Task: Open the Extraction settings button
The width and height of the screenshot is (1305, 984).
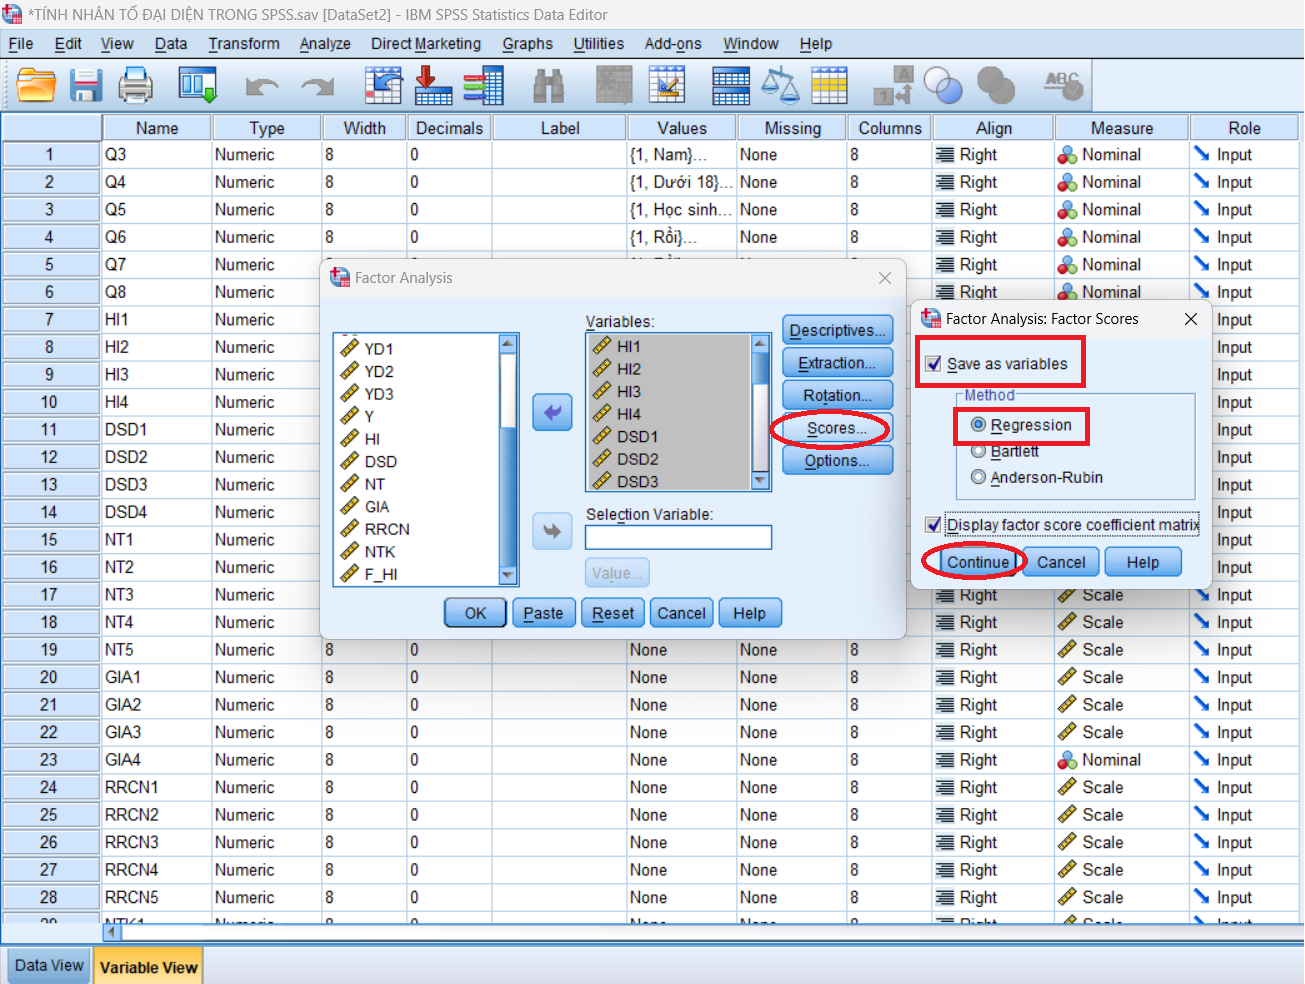Action: click(x=837, y=363)
